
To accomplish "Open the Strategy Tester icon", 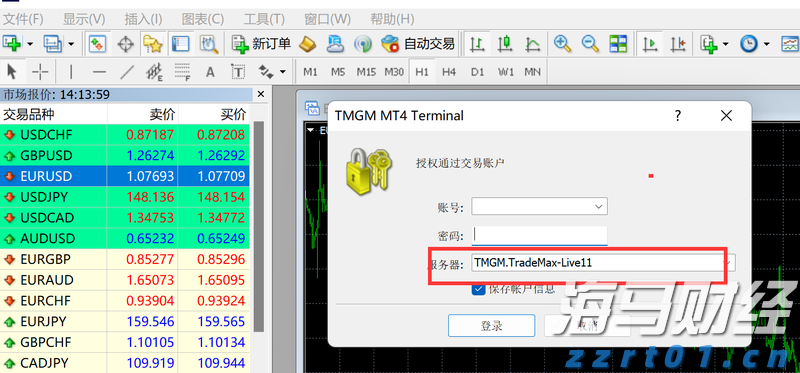I will point(209,44).
